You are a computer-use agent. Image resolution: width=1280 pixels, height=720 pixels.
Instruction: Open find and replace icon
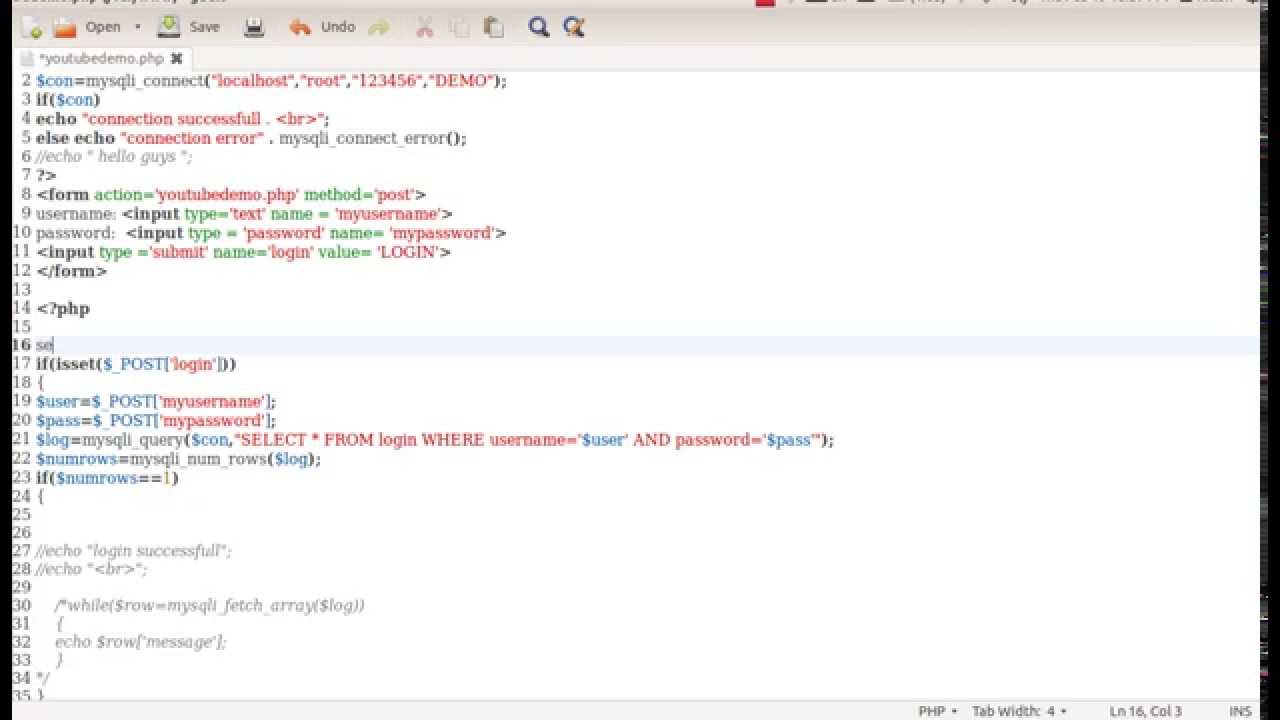573,27
